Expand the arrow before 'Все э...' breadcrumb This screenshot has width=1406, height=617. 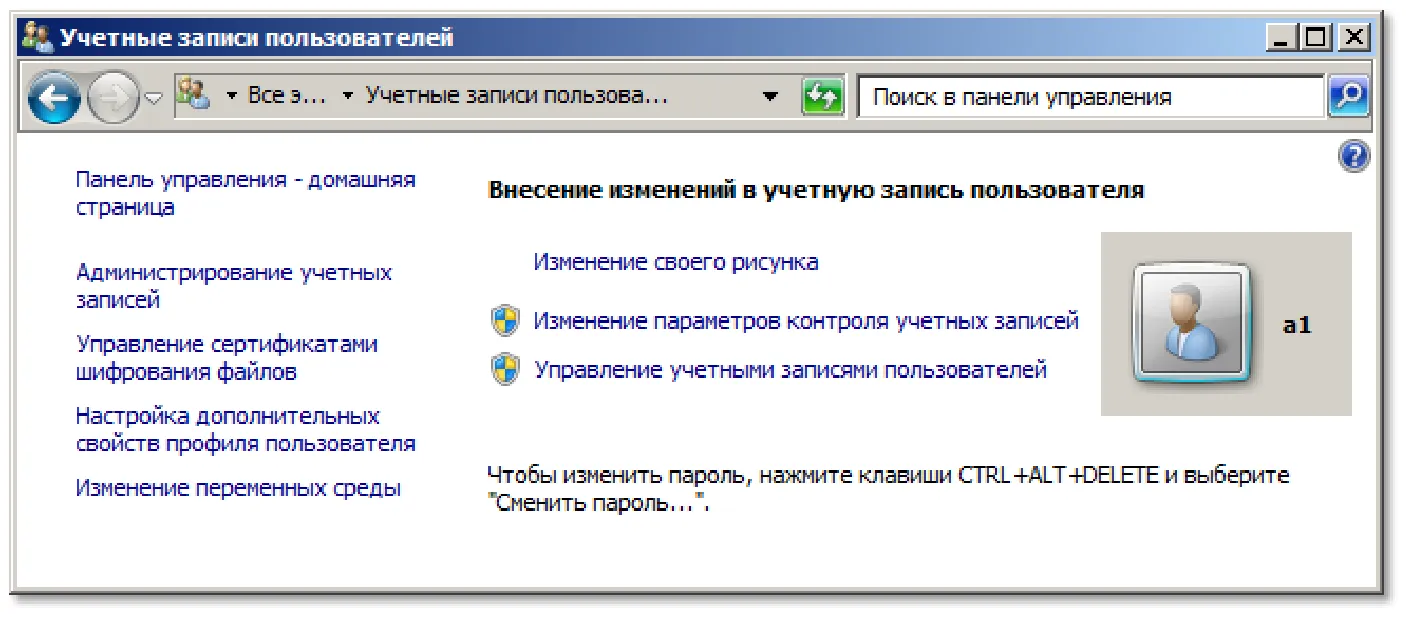(232, 97)
